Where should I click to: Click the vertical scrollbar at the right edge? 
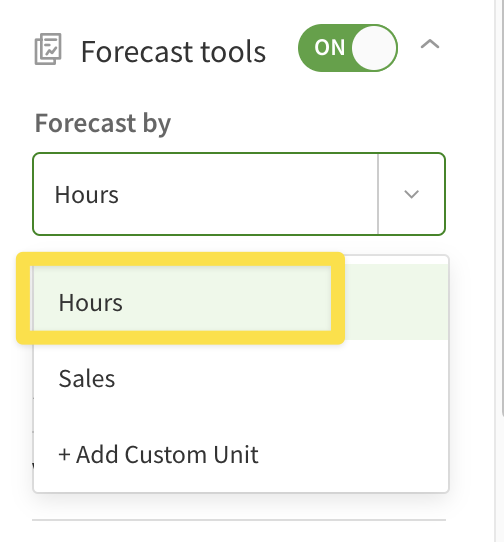[503, 207]
